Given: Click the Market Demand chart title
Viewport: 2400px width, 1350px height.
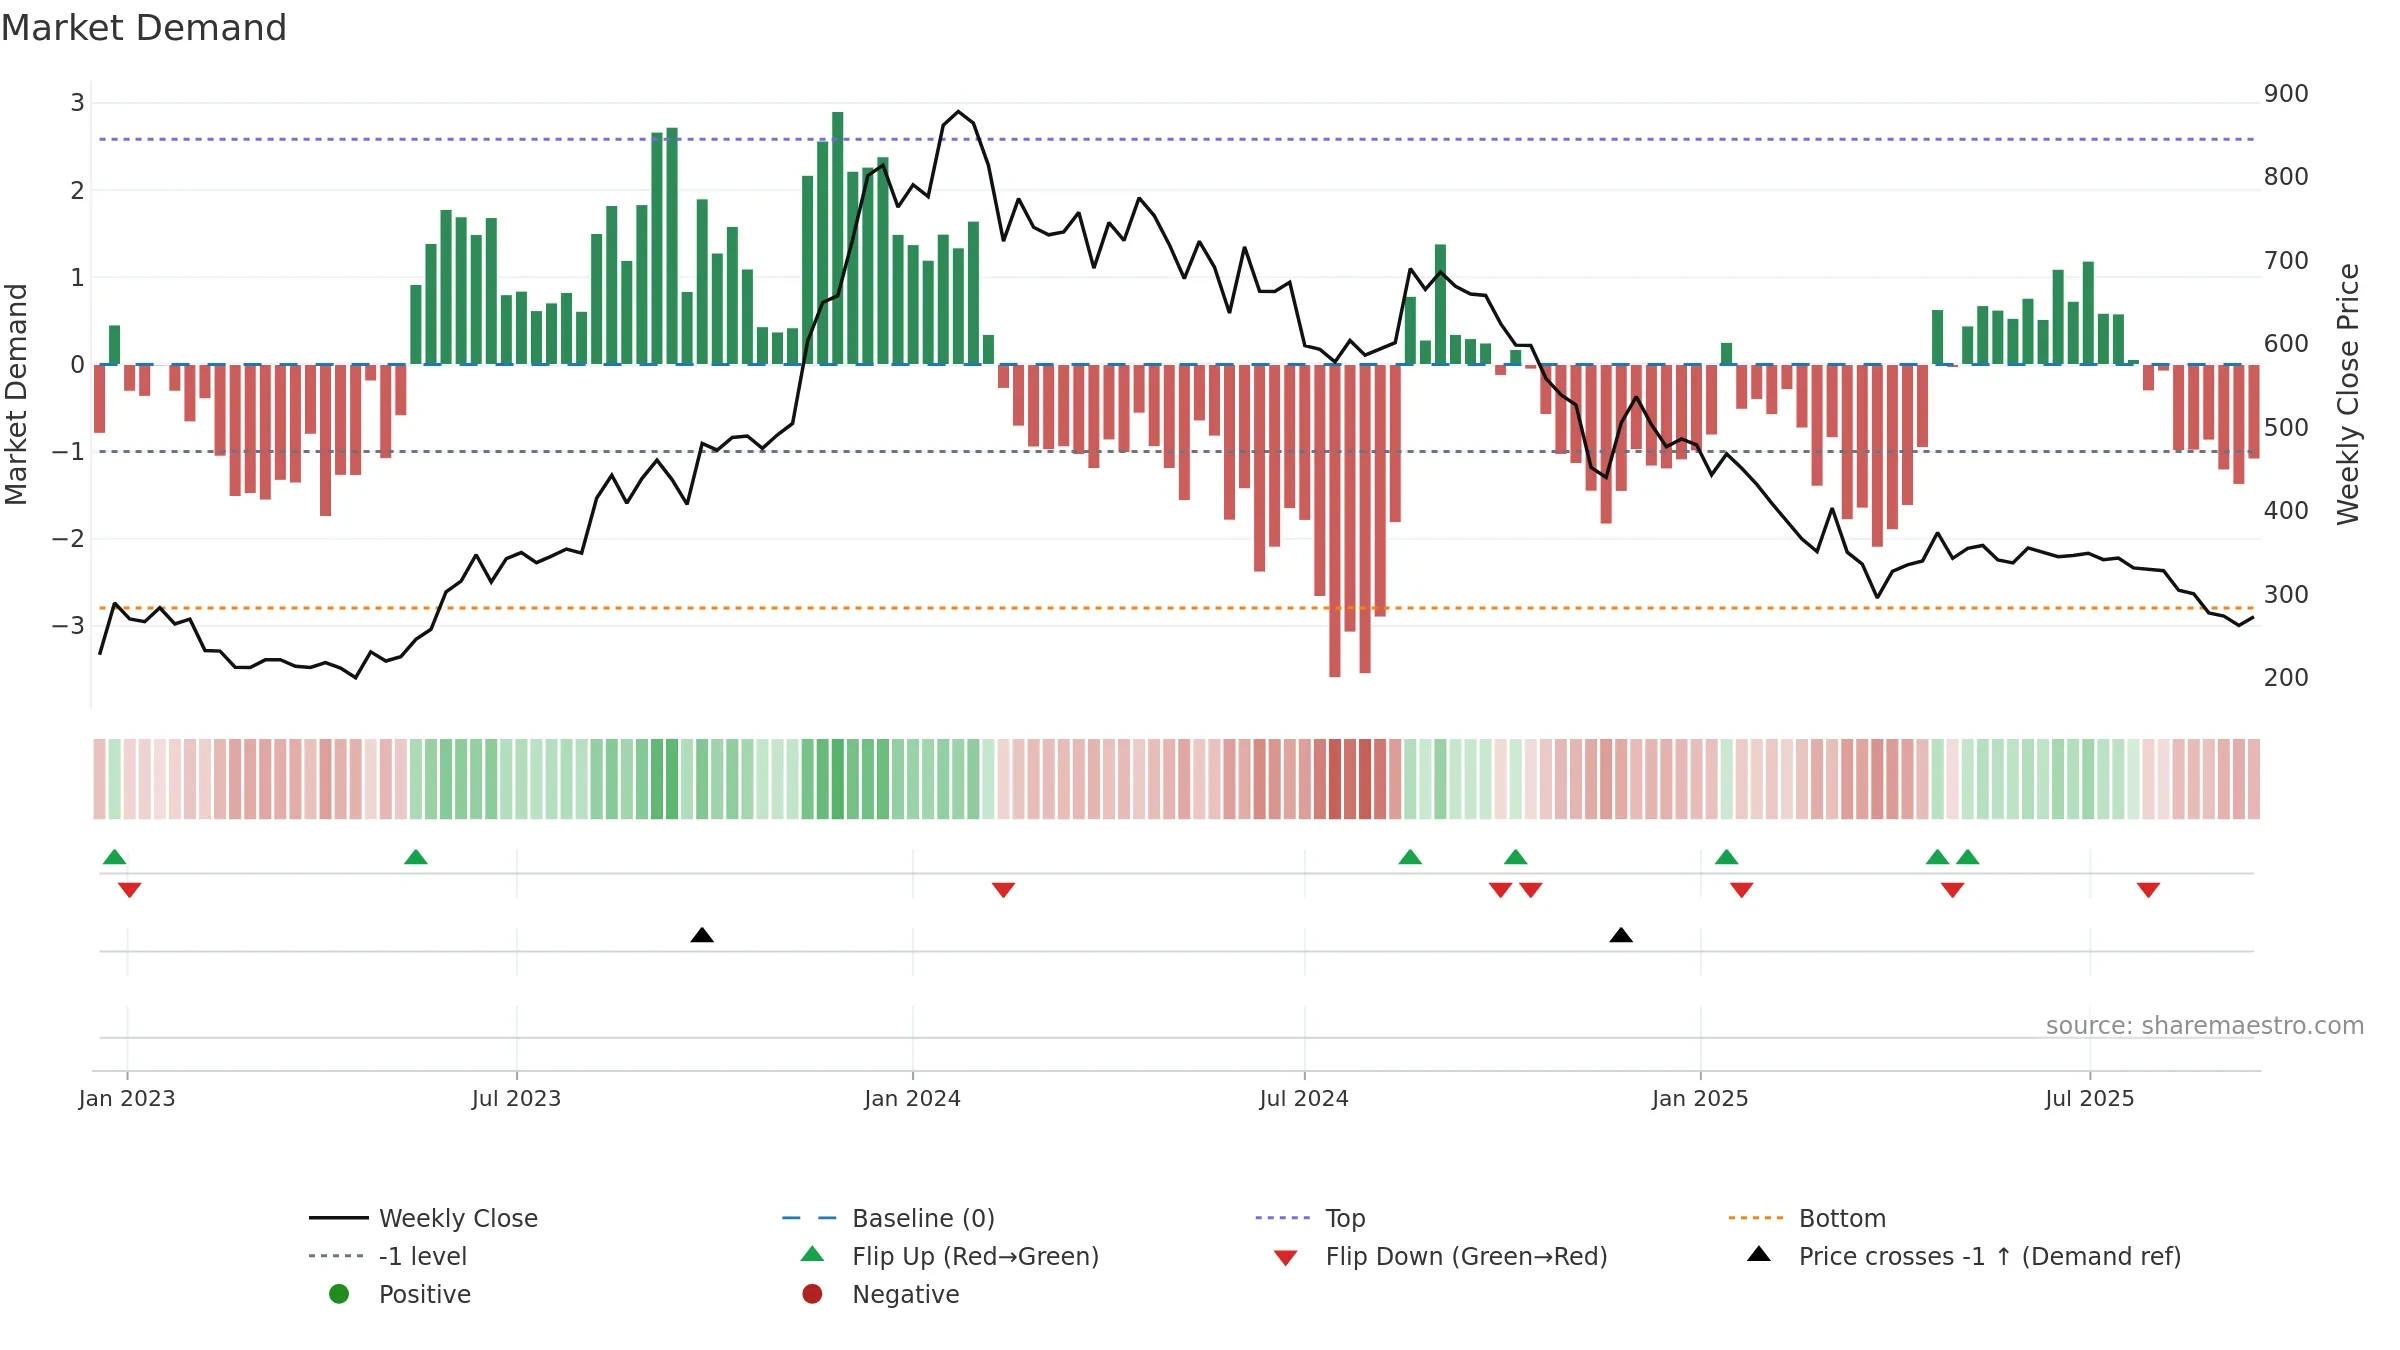Looking at the screenshot, I should pos(144,28).
